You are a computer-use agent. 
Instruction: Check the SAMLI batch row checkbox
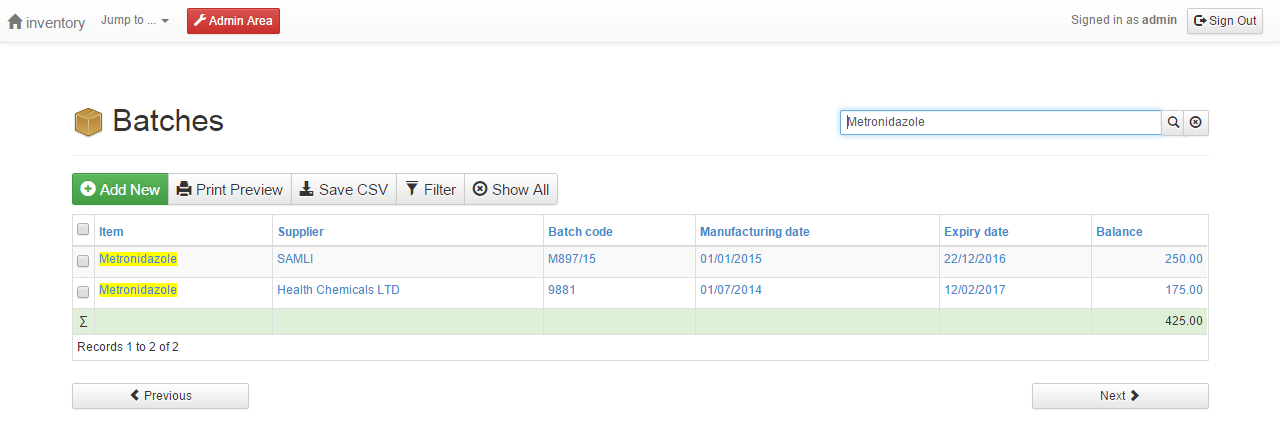tap(83, 261)
